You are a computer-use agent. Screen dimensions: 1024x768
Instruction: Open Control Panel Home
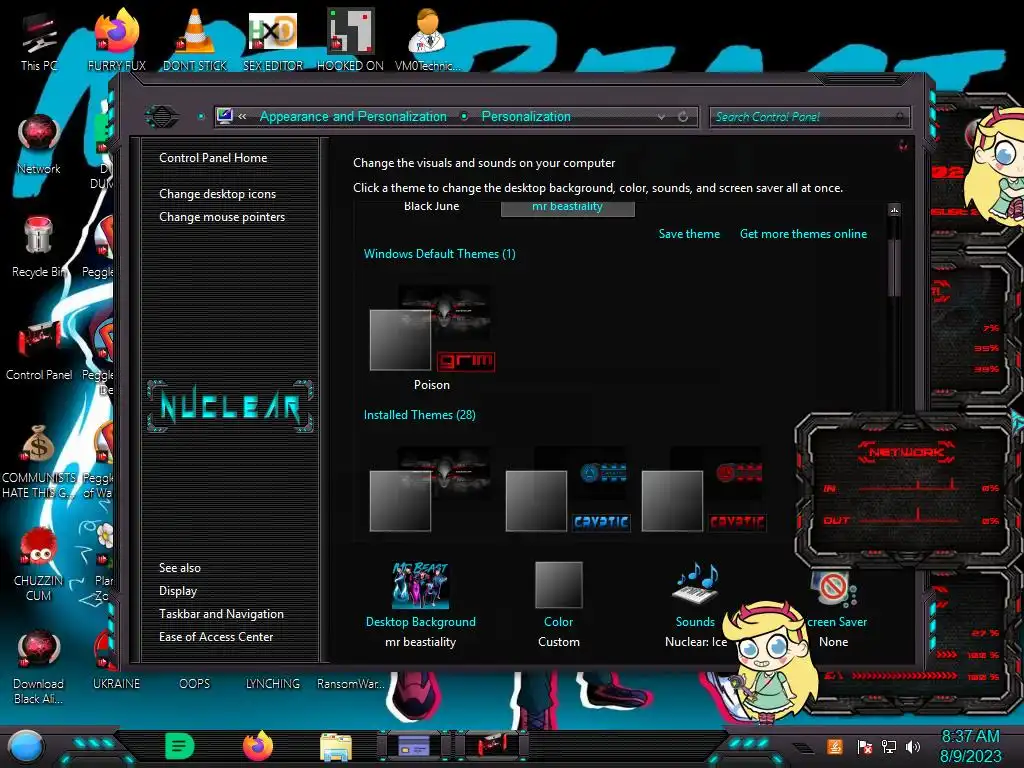pyautogui.click(x=213, y=157)
